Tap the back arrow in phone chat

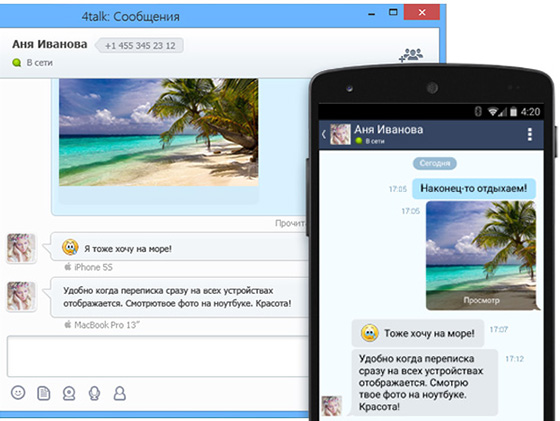[324, 135]
